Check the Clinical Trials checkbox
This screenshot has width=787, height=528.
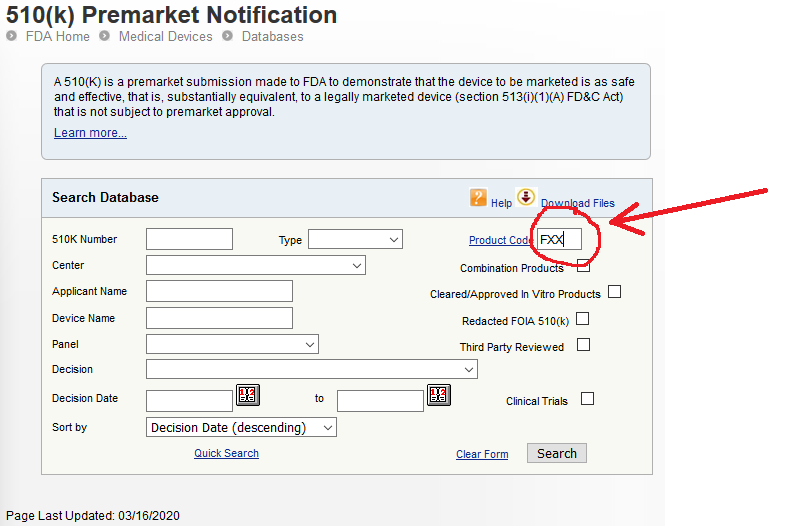587,399
